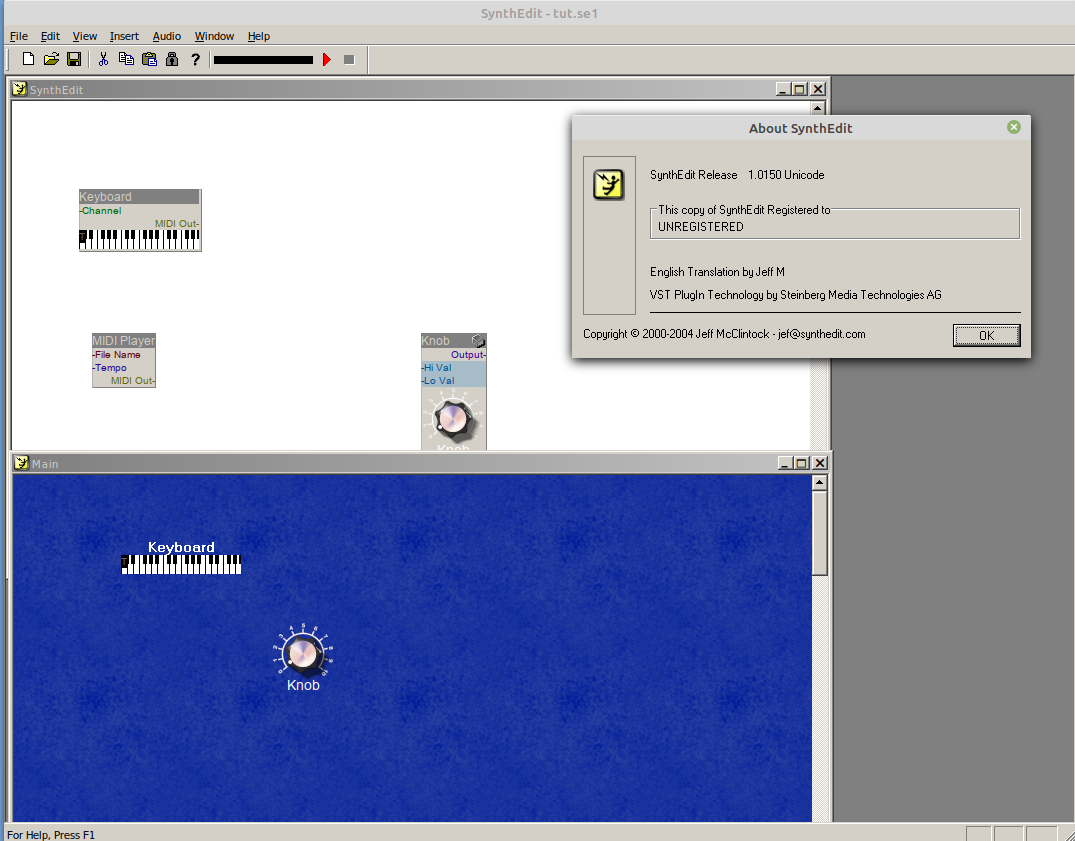Click the padlock icon in the toolbar
The image size is (1075, 841).
tap(172, 60)
